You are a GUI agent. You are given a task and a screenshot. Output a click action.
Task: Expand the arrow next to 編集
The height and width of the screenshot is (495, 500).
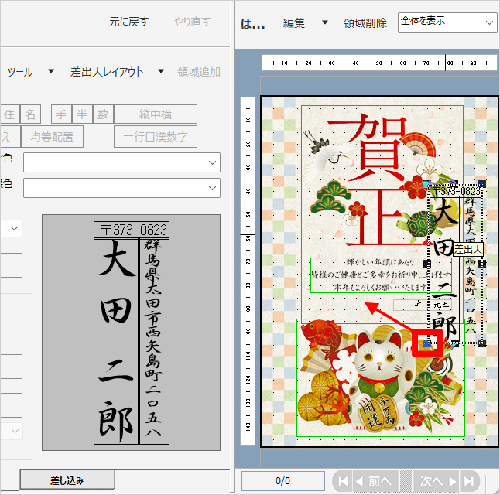325,23
